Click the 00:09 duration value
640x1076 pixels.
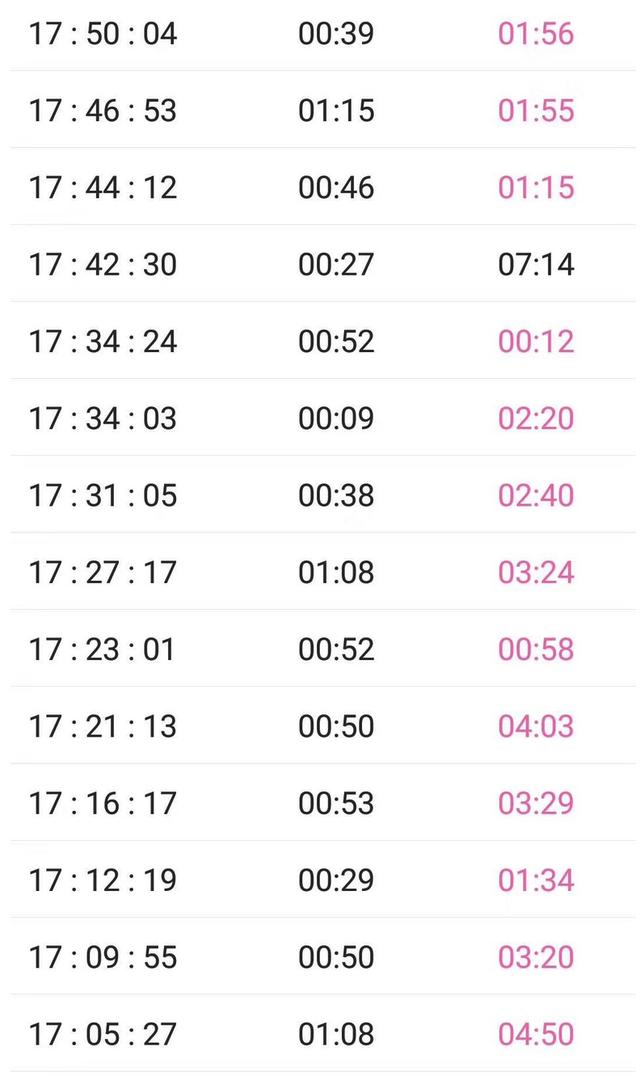336,418
